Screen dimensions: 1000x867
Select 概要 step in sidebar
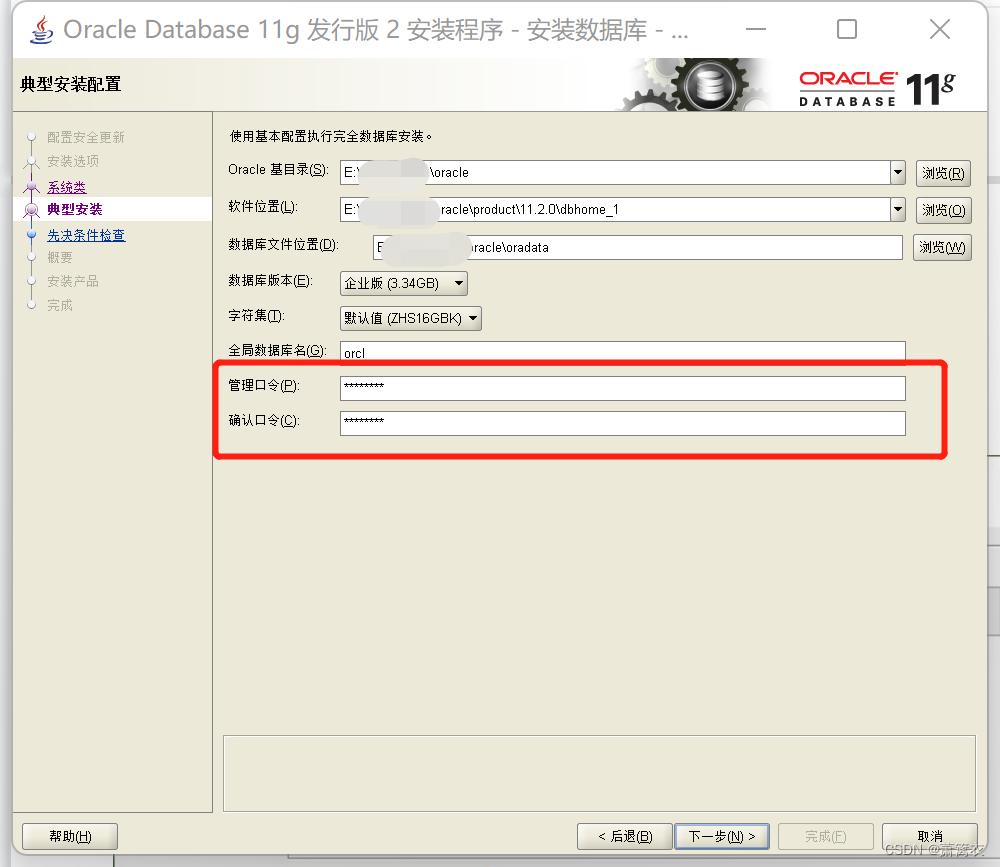tap(60, 257)
